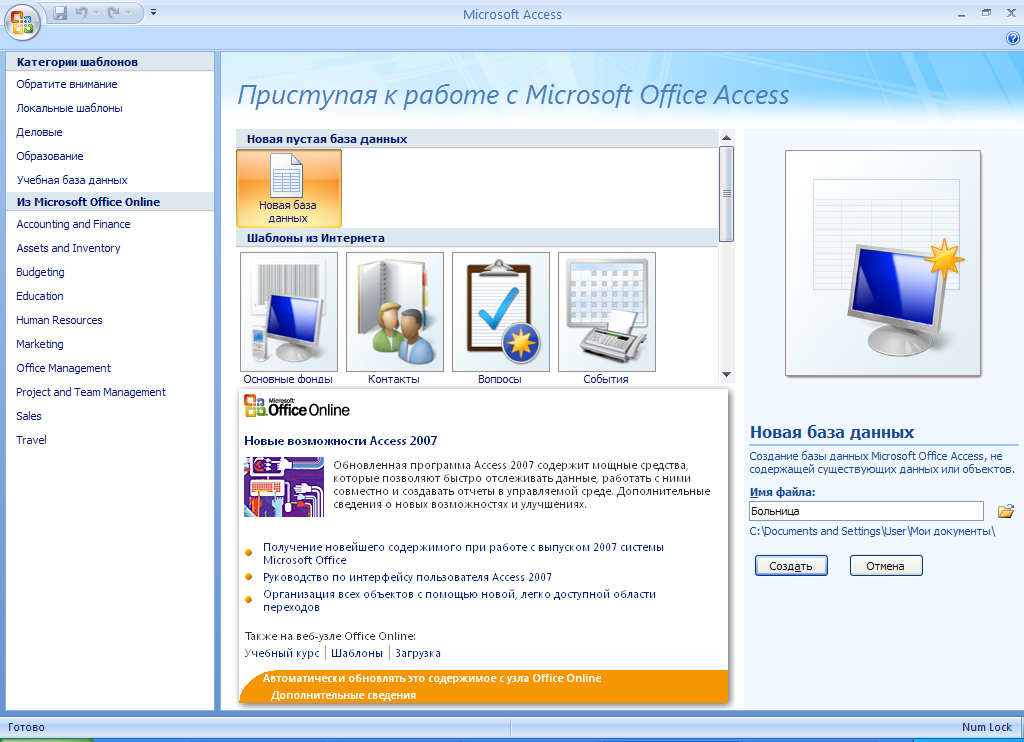This screenshot has height=742, width=1024.
Task: Open Sales templates
Action: (29, 416)
